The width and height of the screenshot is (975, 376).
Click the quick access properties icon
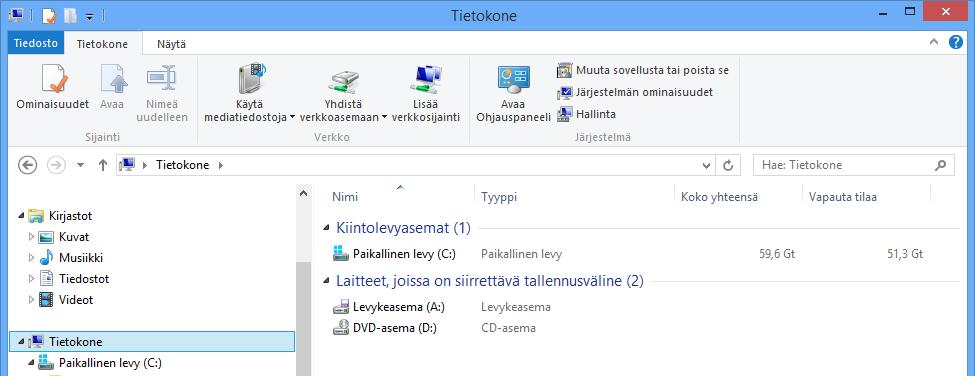tap(49, 16)
